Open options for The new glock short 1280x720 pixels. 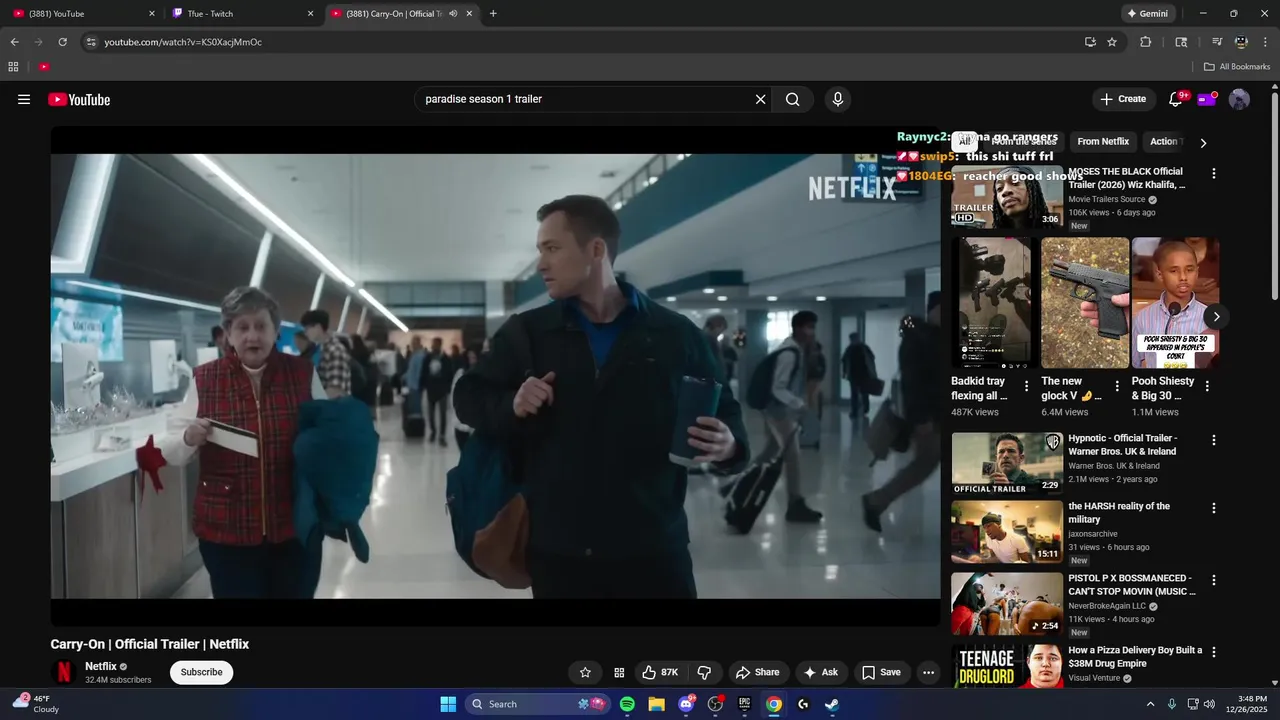point(1116,386)
